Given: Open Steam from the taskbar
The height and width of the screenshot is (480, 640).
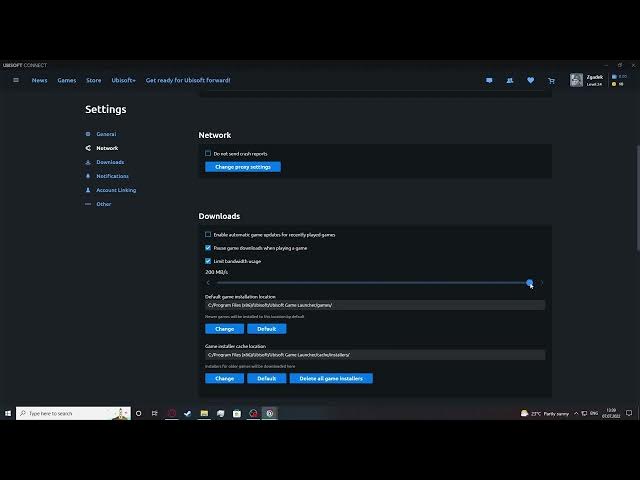Looking at the screenshot, I should [x=187, y=413].
